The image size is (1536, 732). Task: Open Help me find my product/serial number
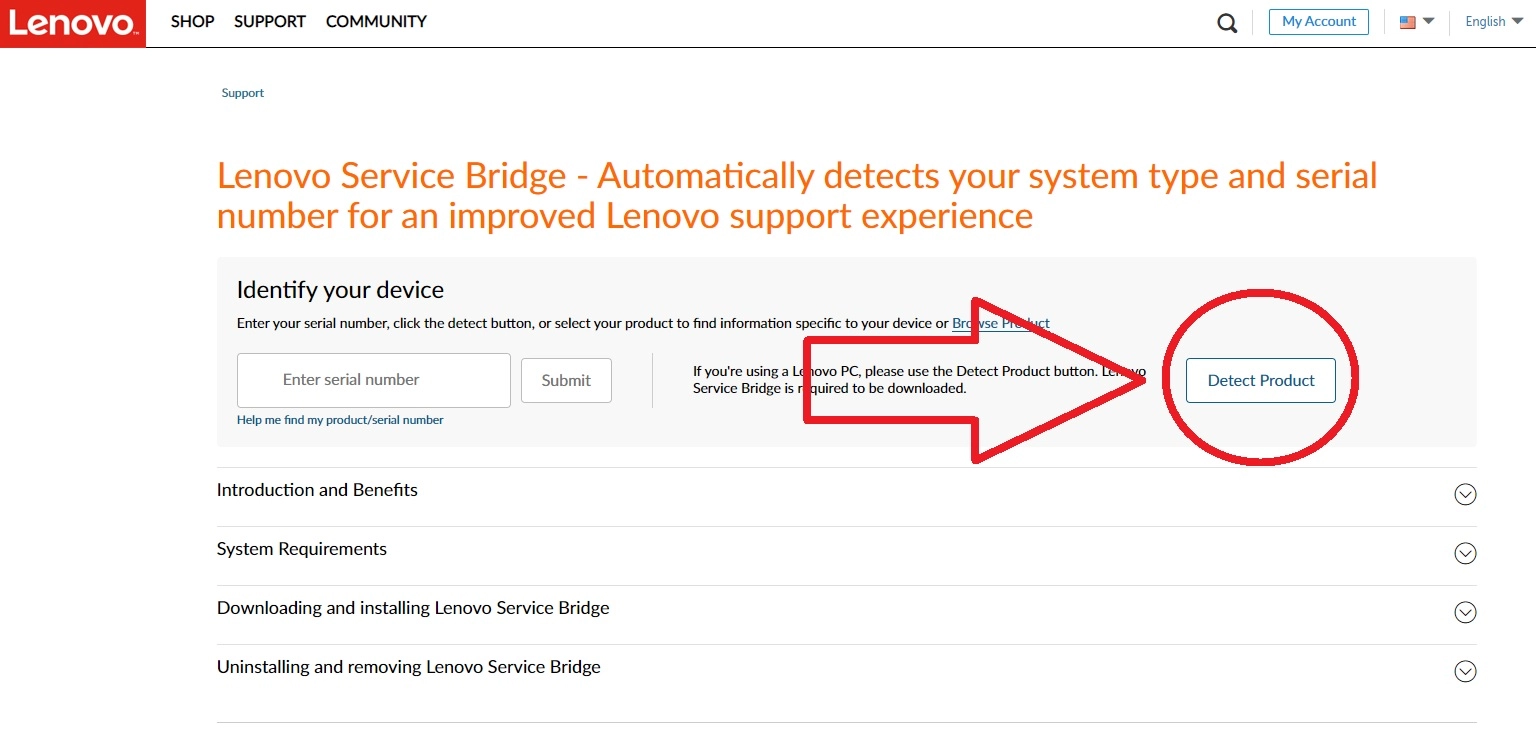coord(340,420)
